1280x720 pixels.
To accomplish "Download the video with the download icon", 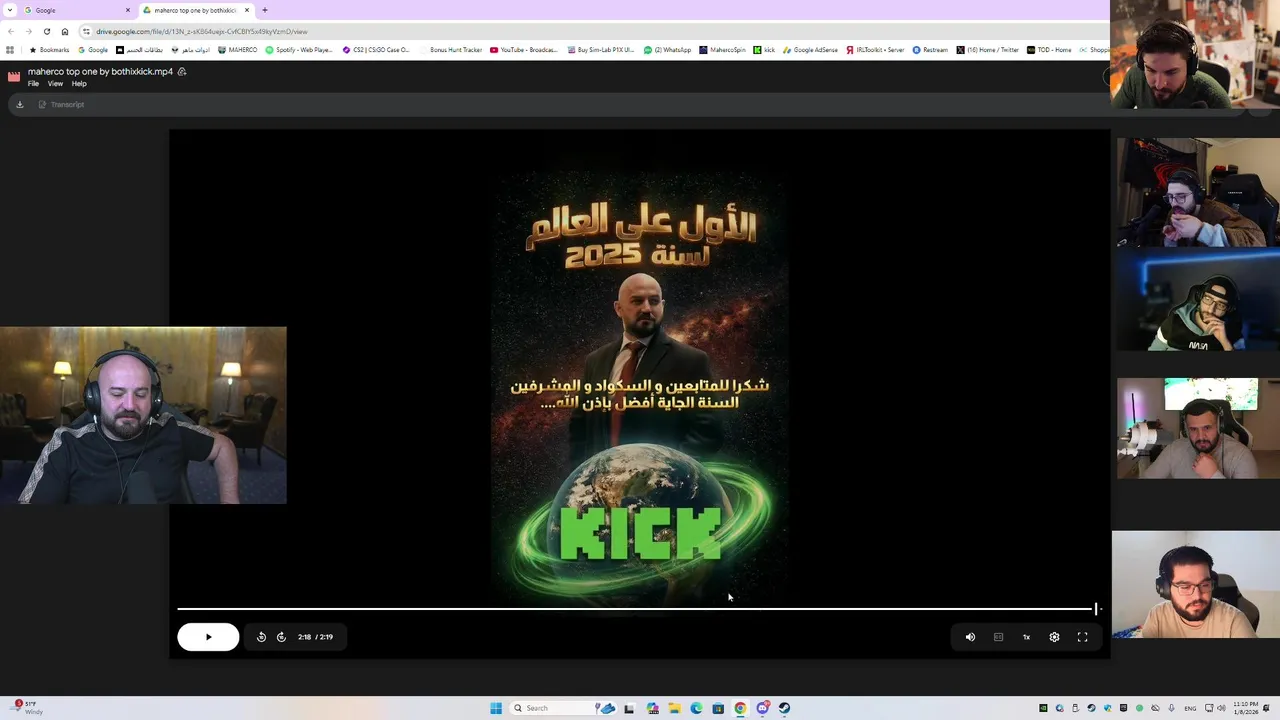I will (19, 104).
